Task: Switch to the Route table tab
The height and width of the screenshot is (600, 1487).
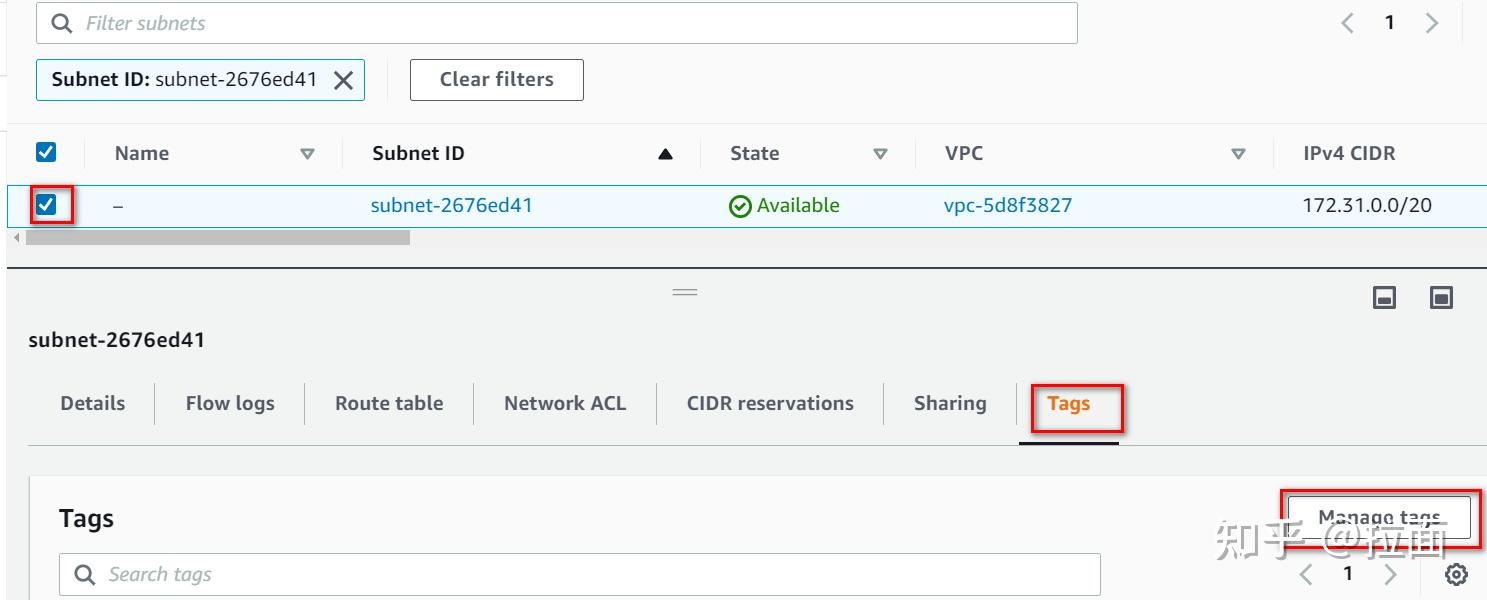Action: coord(389,404)
